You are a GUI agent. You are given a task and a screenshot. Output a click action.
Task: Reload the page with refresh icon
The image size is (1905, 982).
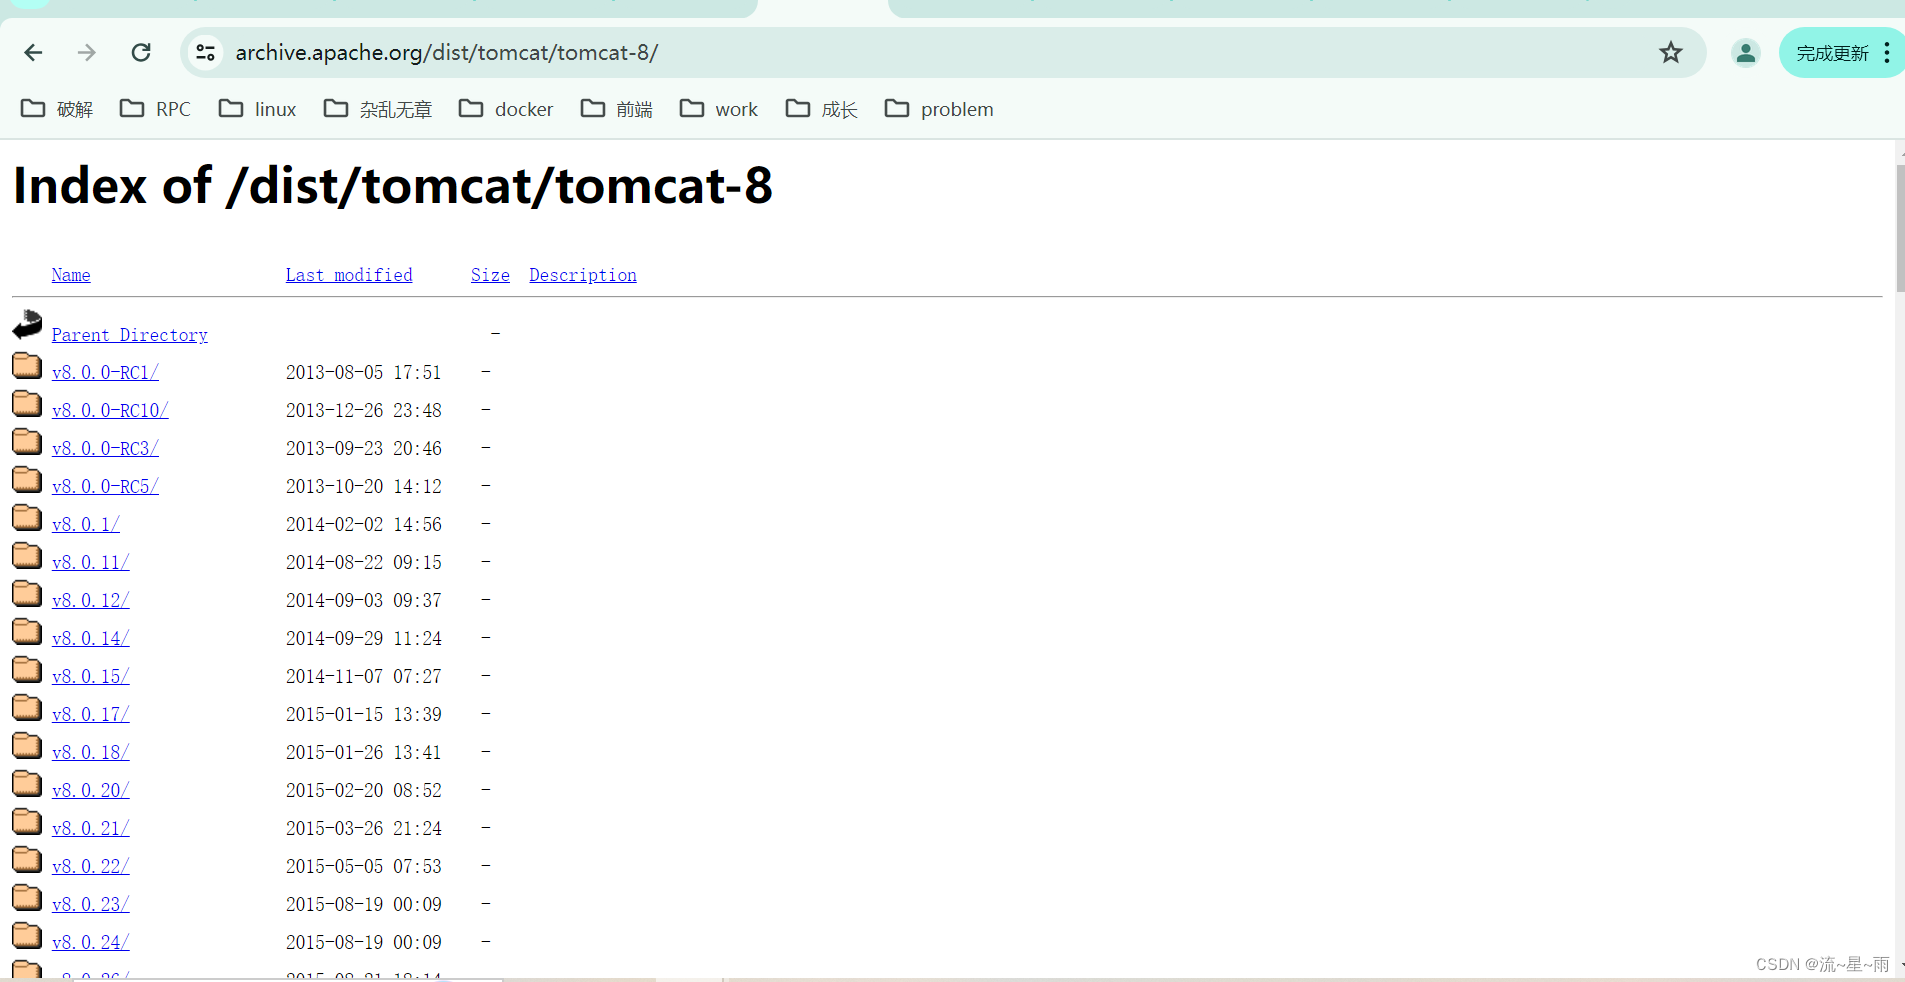141,53
